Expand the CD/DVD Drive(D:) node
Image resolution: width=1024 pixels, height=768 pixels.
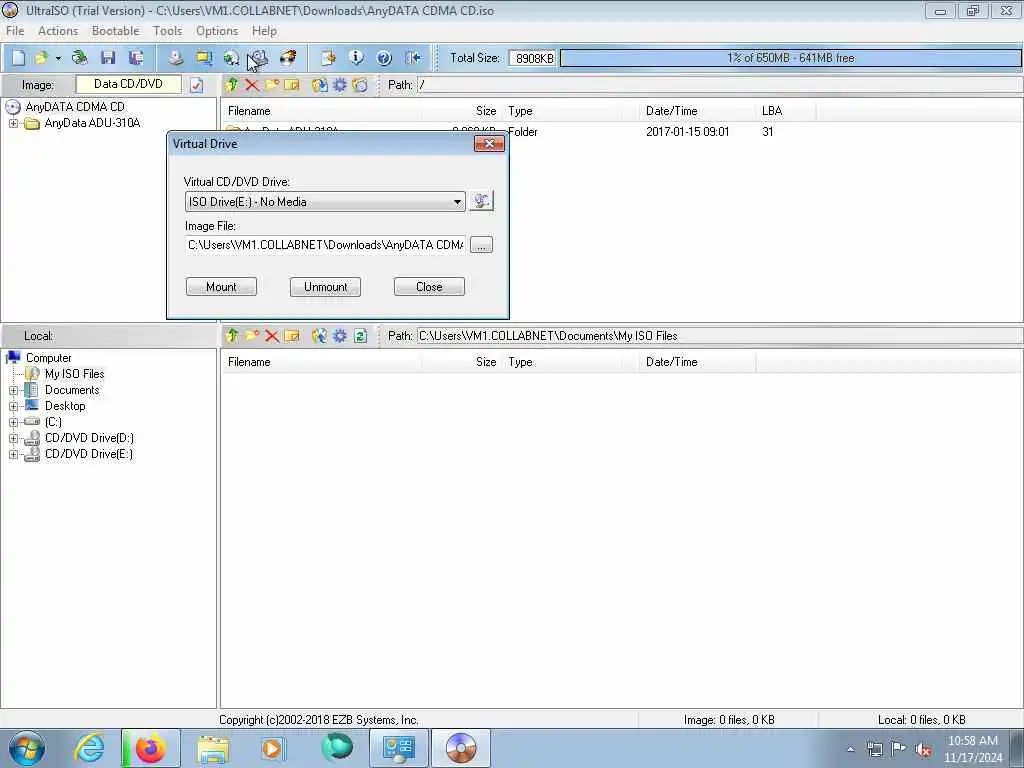pyautogui.click(x=13, y=438)
